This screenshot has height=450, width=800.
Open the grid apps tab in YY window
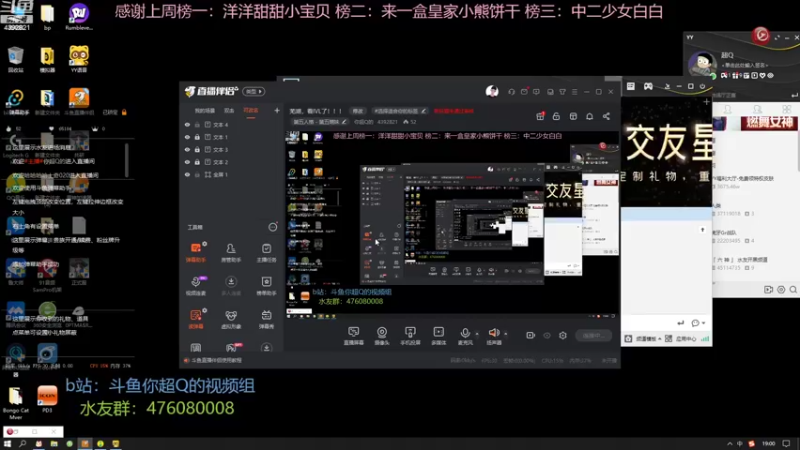point(787,110)
